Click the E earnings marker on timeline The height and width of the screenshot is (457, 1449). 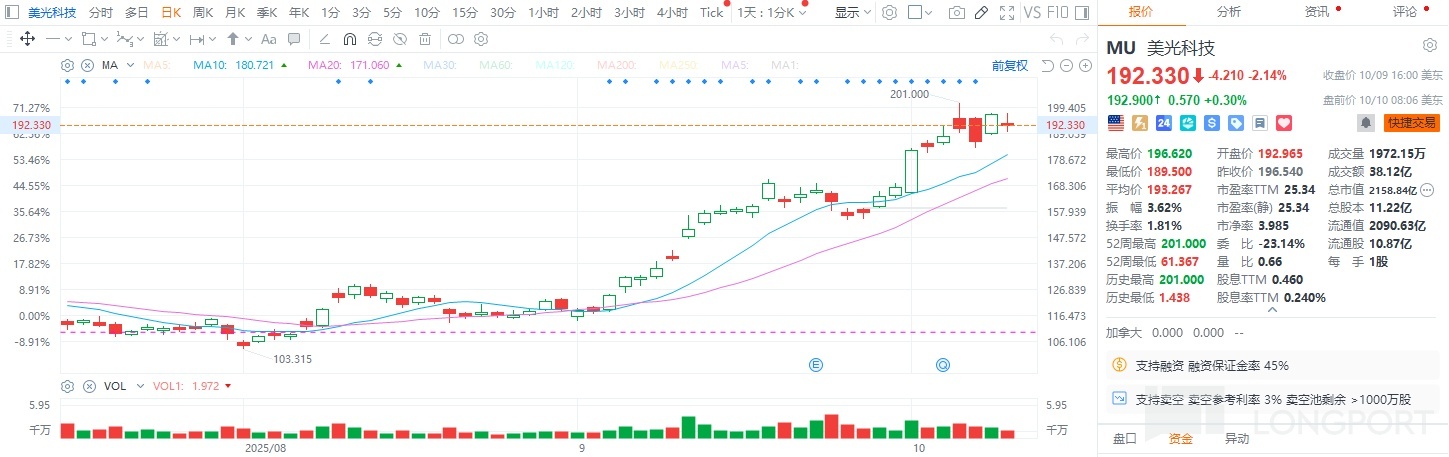click(x=817, y=365)
